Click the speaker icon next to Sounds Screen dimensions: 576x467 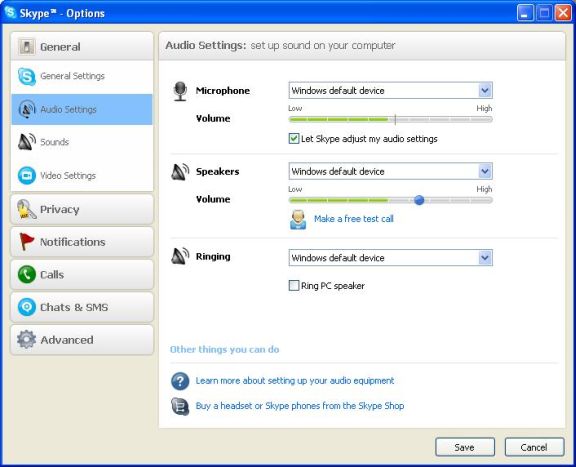(x=27, y=142)
